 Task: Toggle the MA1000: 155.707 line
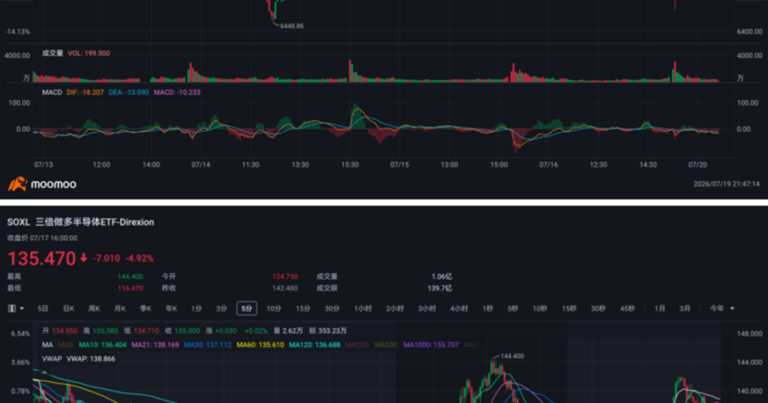[431, 345]
